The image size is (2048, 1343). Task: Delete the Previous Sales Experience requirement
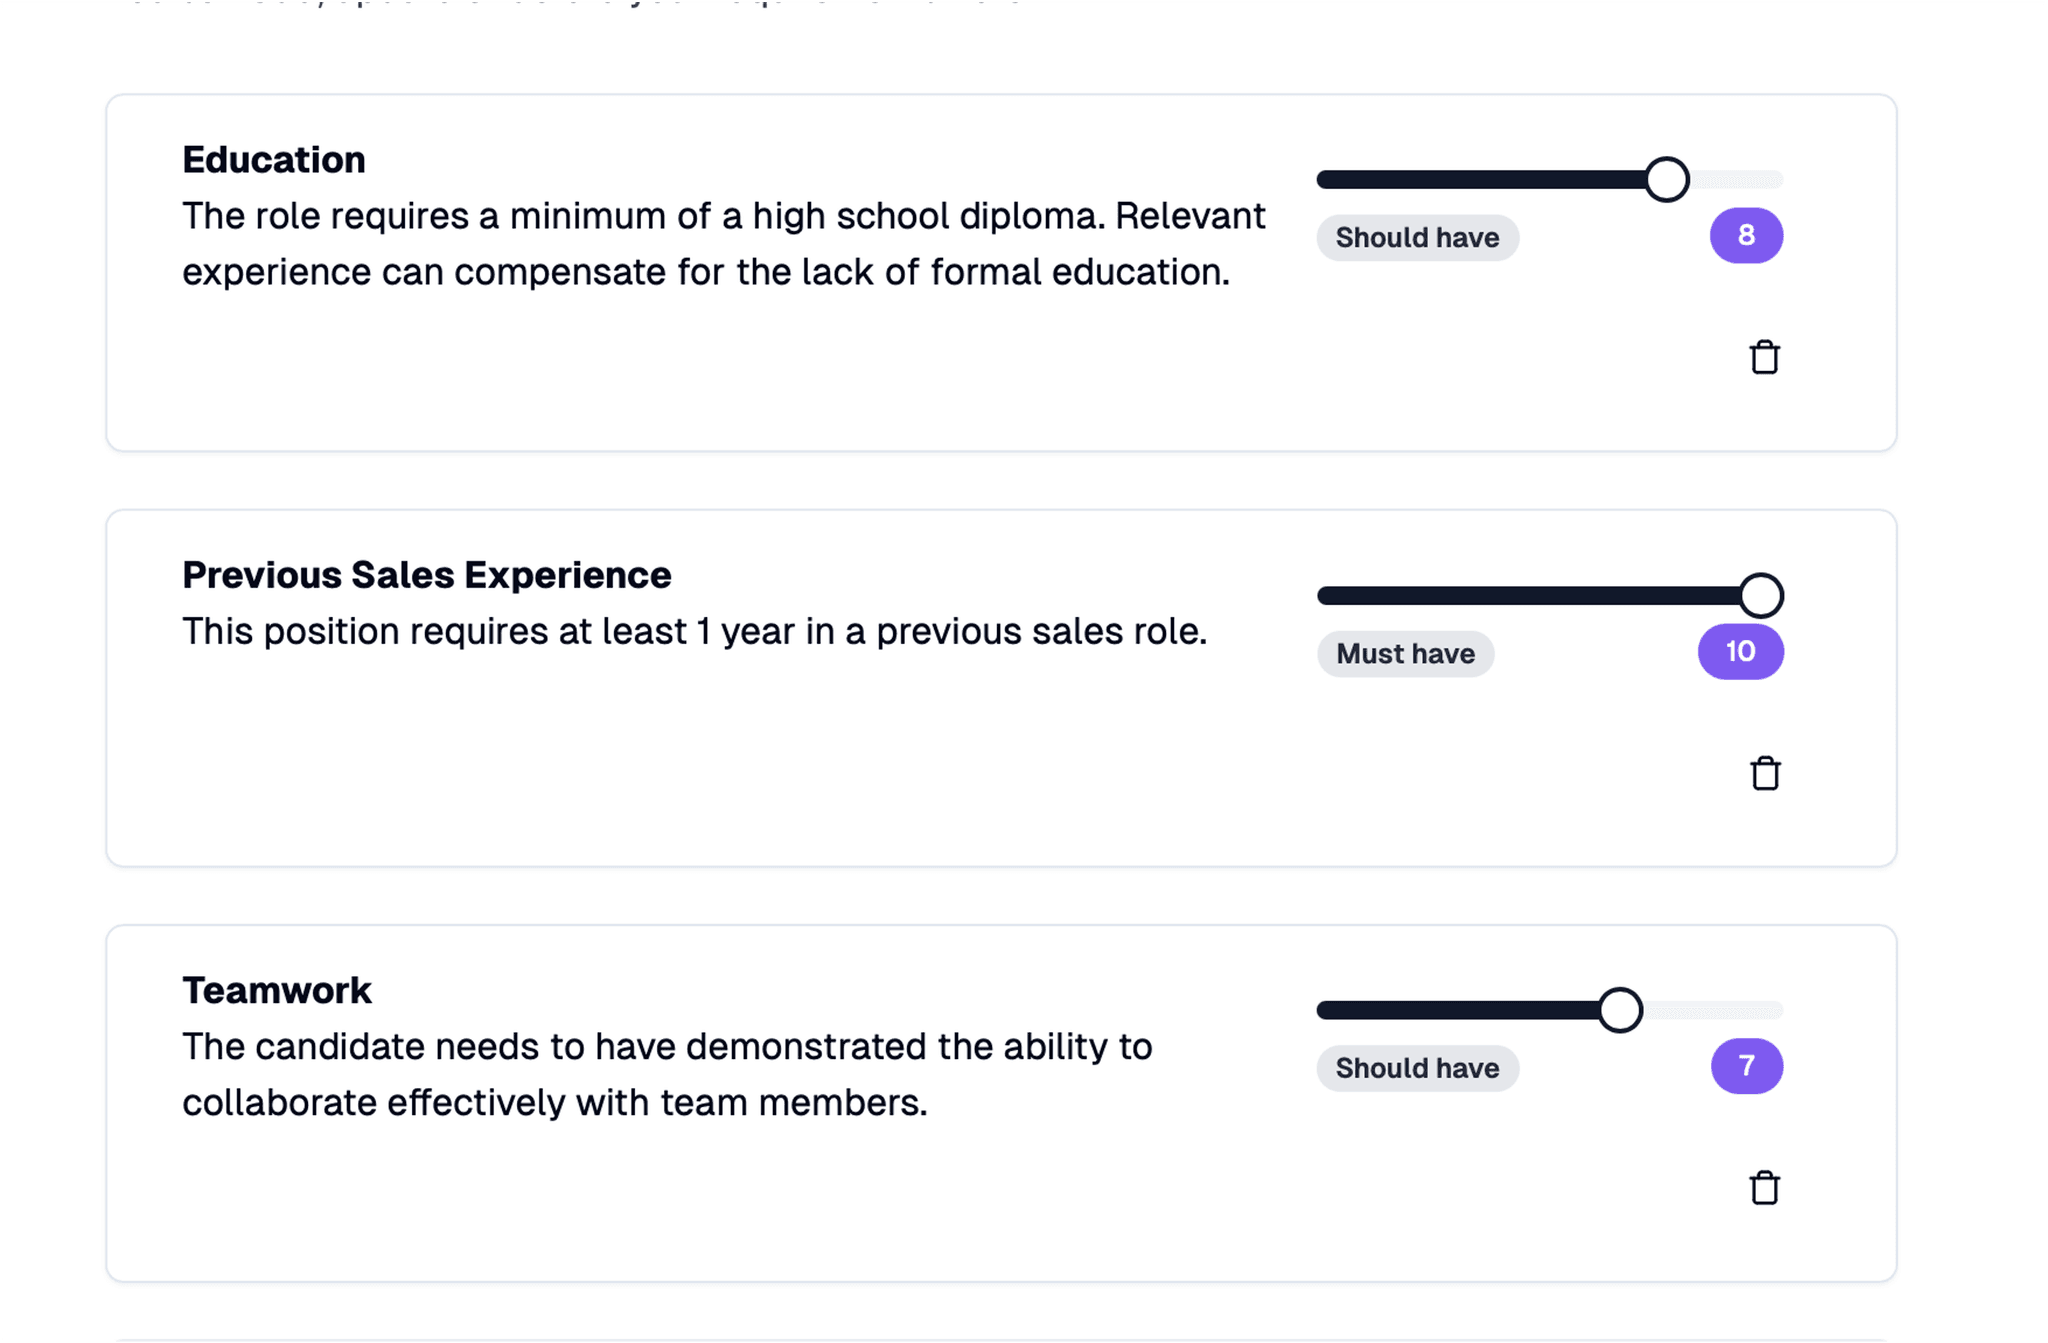point(1765,773)
